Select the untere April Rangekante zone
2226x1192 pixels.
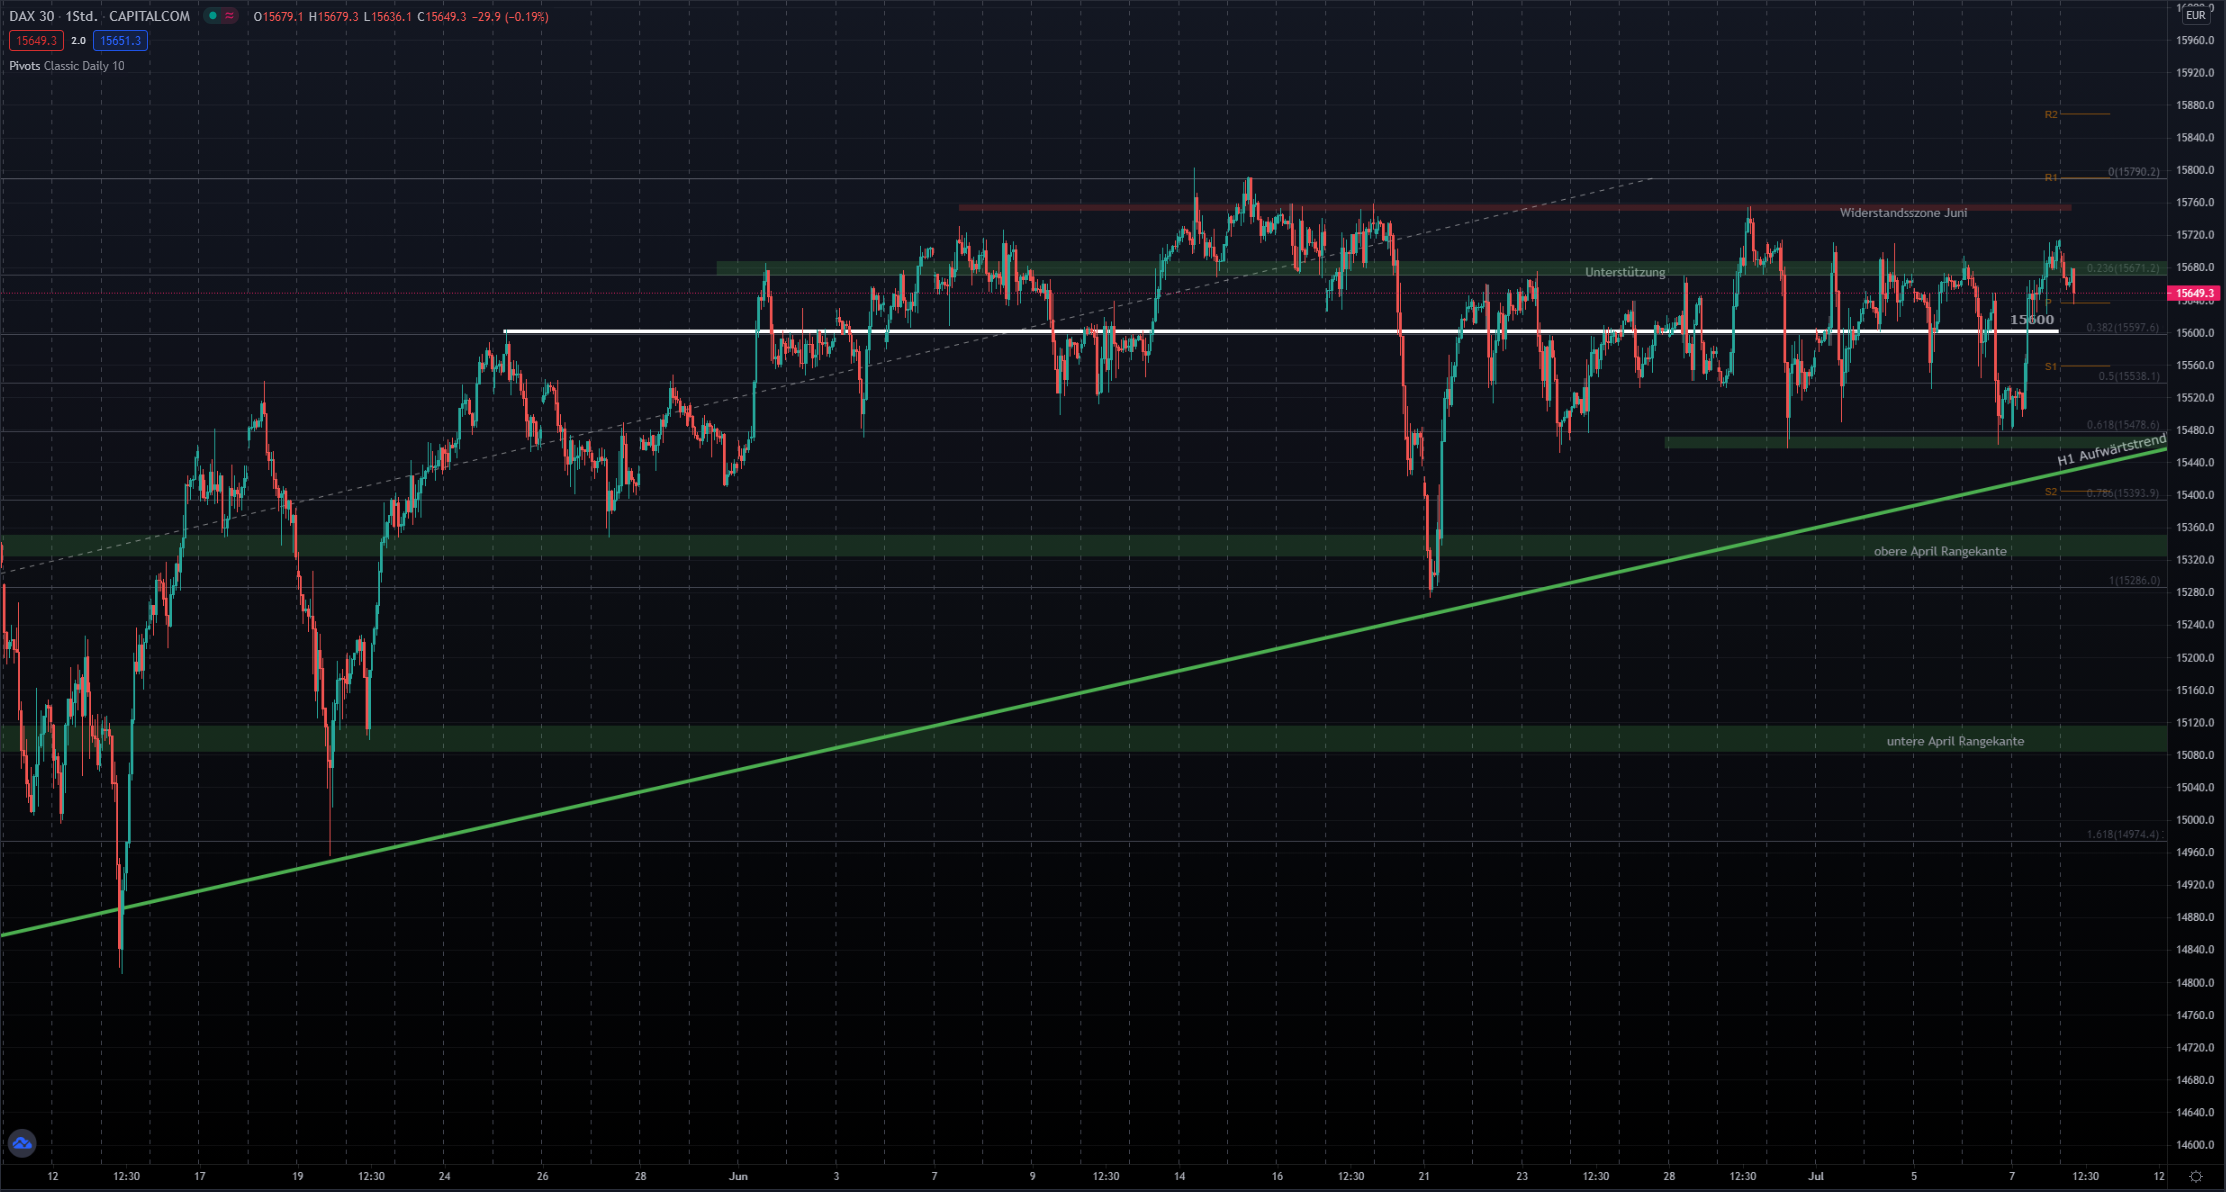tap(1954, 741)
